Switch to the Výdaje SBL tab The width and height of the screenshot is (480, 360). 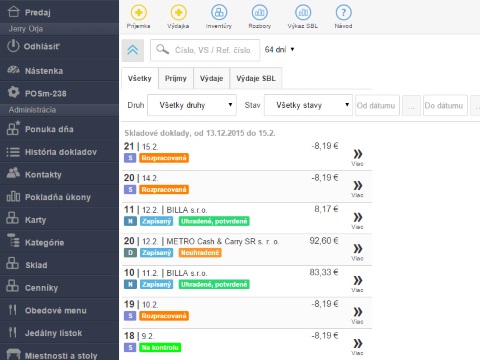[x=256, y=78]
